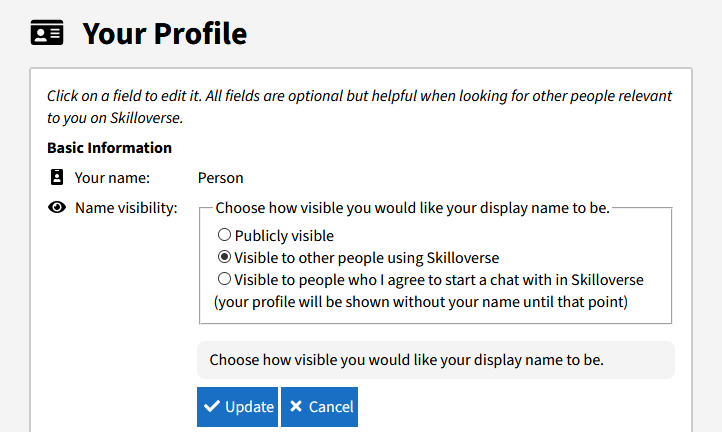Click the Name visibility label
Screen dimensions: 722x432
click(126, 208)
